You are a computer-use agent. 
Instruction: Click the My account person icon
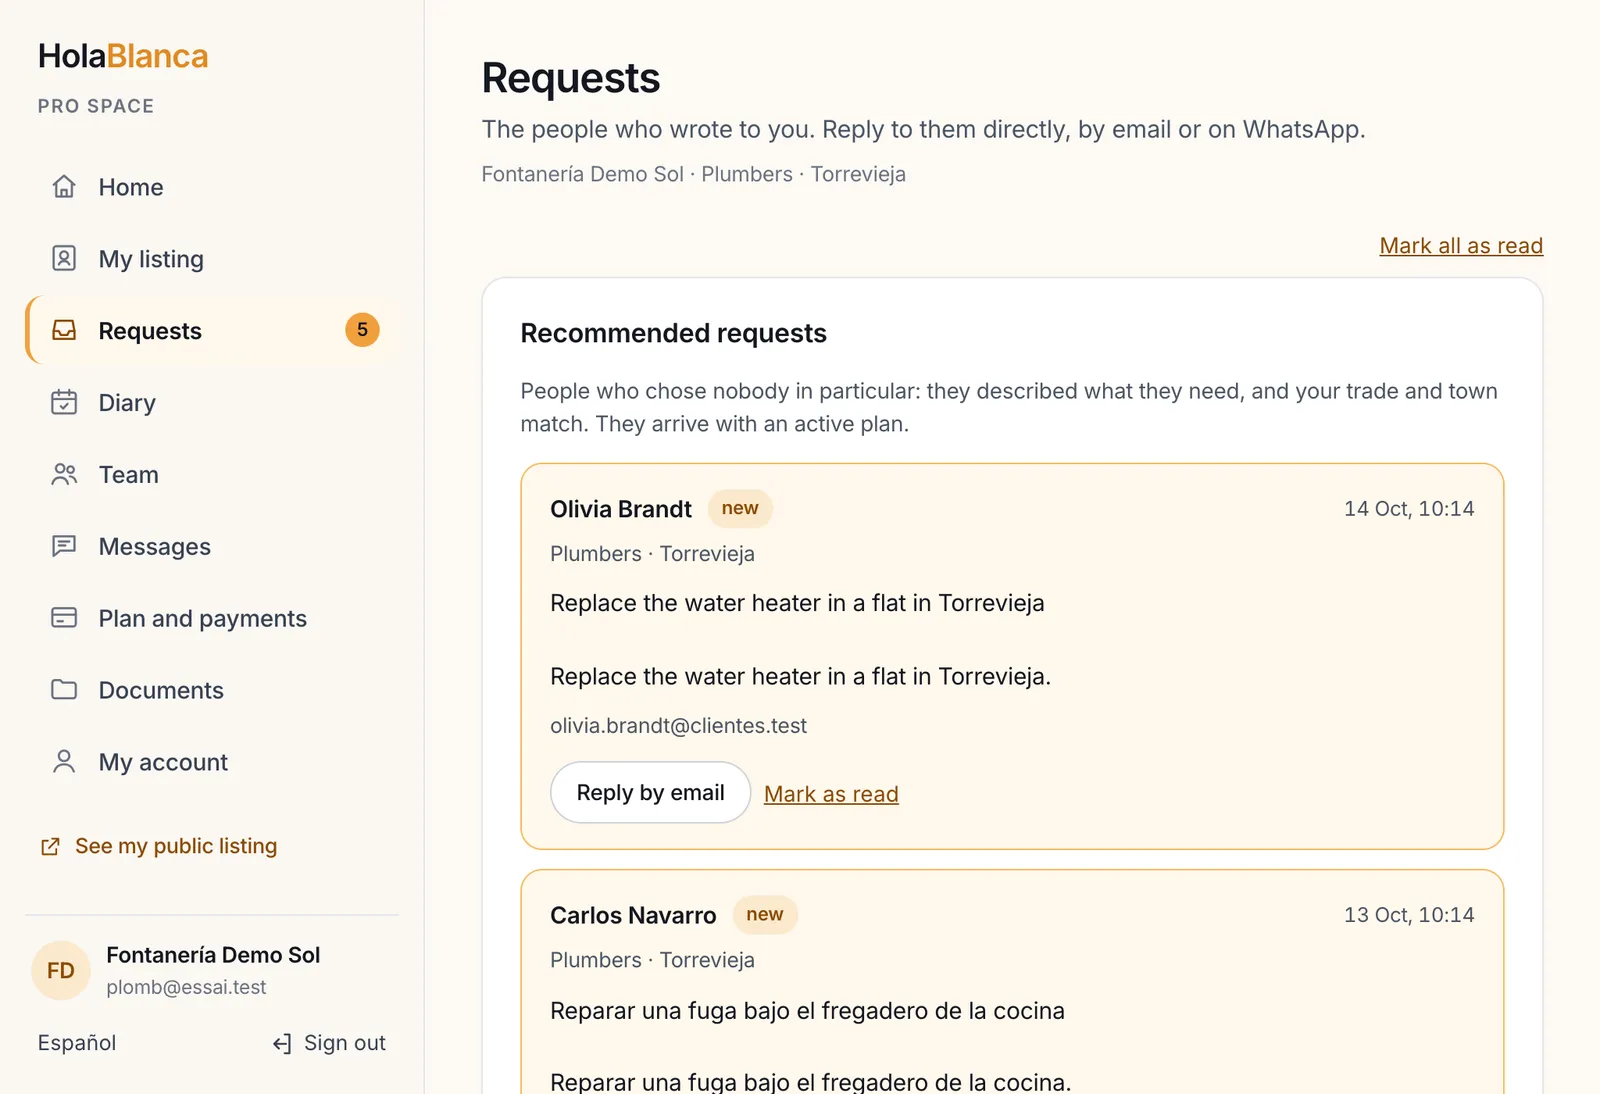(64, 762)
